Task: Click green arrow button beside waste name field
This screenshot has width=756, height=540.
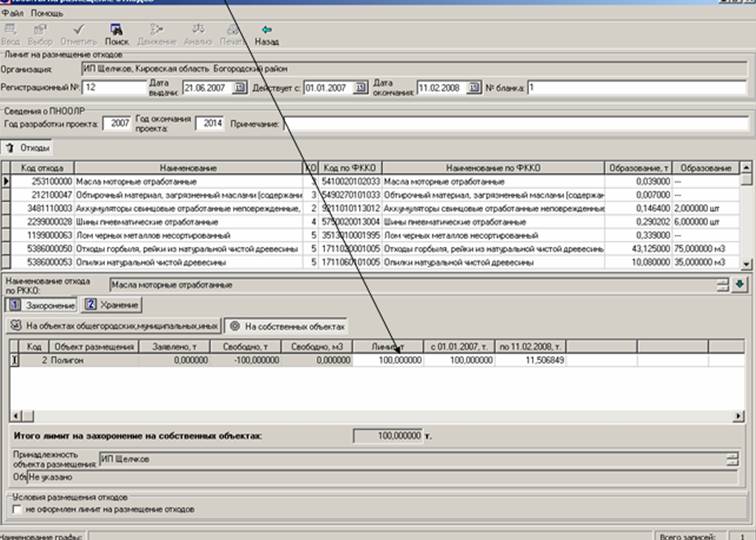Action: tap(738, 284)
